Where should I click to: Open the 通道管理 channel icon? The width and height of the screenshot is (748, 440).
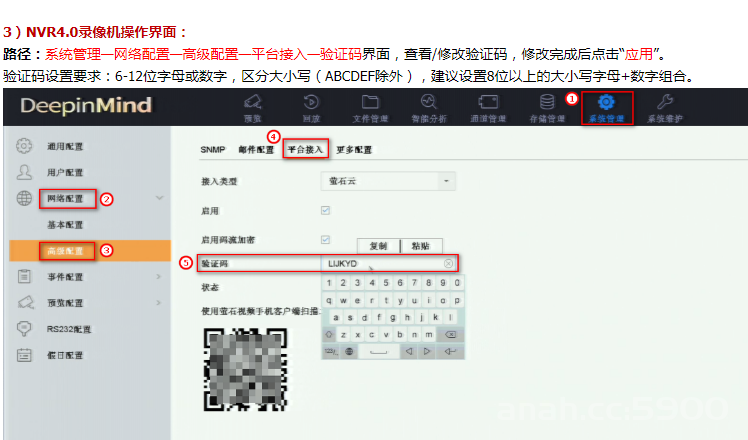click(x=488, y=102)
